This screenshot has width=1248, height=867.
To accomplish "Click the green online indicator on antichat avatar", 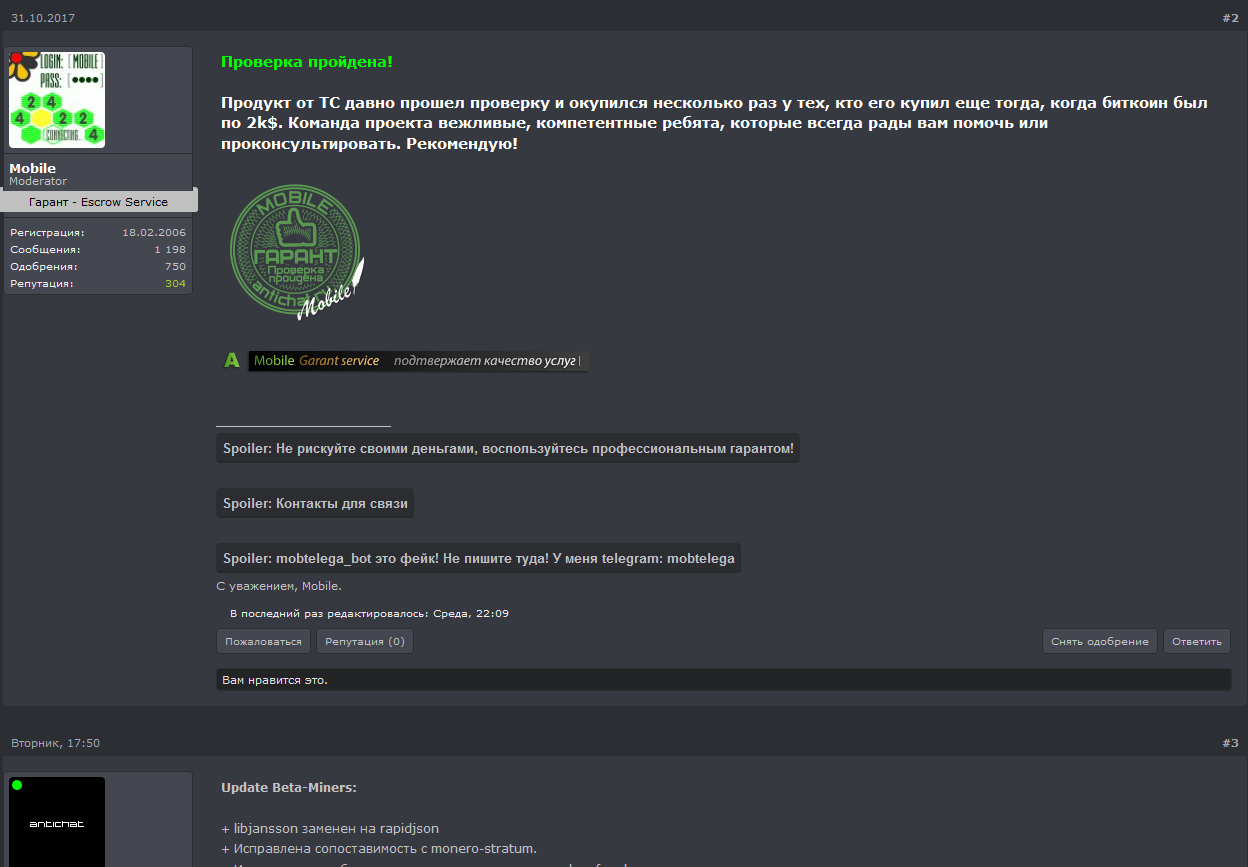I will point(17,785).
